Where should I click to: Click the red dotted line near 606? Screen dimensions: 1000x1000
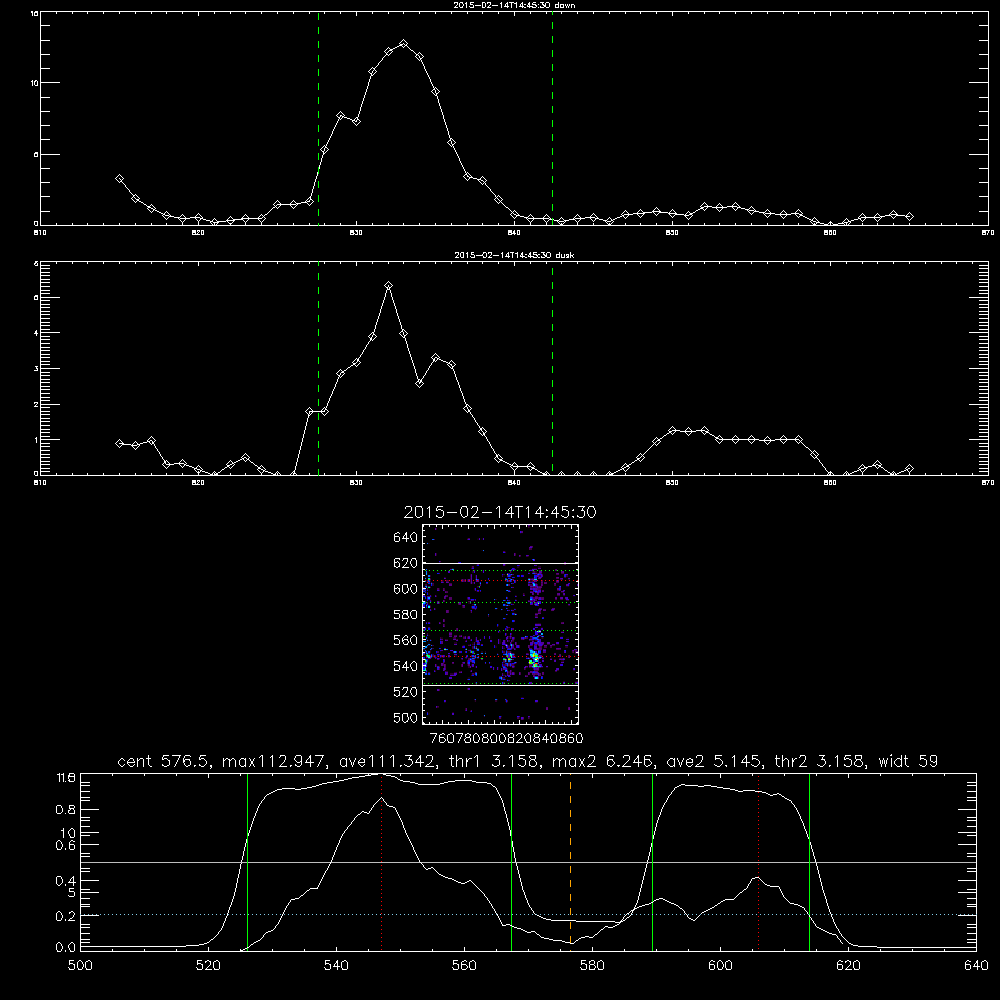point(758,862)
